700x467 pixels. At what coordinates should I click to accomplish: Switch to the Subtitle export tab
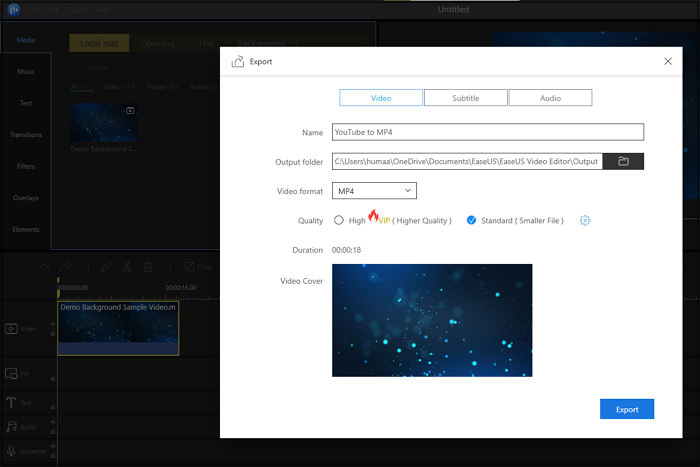click(x=465, y=98)
